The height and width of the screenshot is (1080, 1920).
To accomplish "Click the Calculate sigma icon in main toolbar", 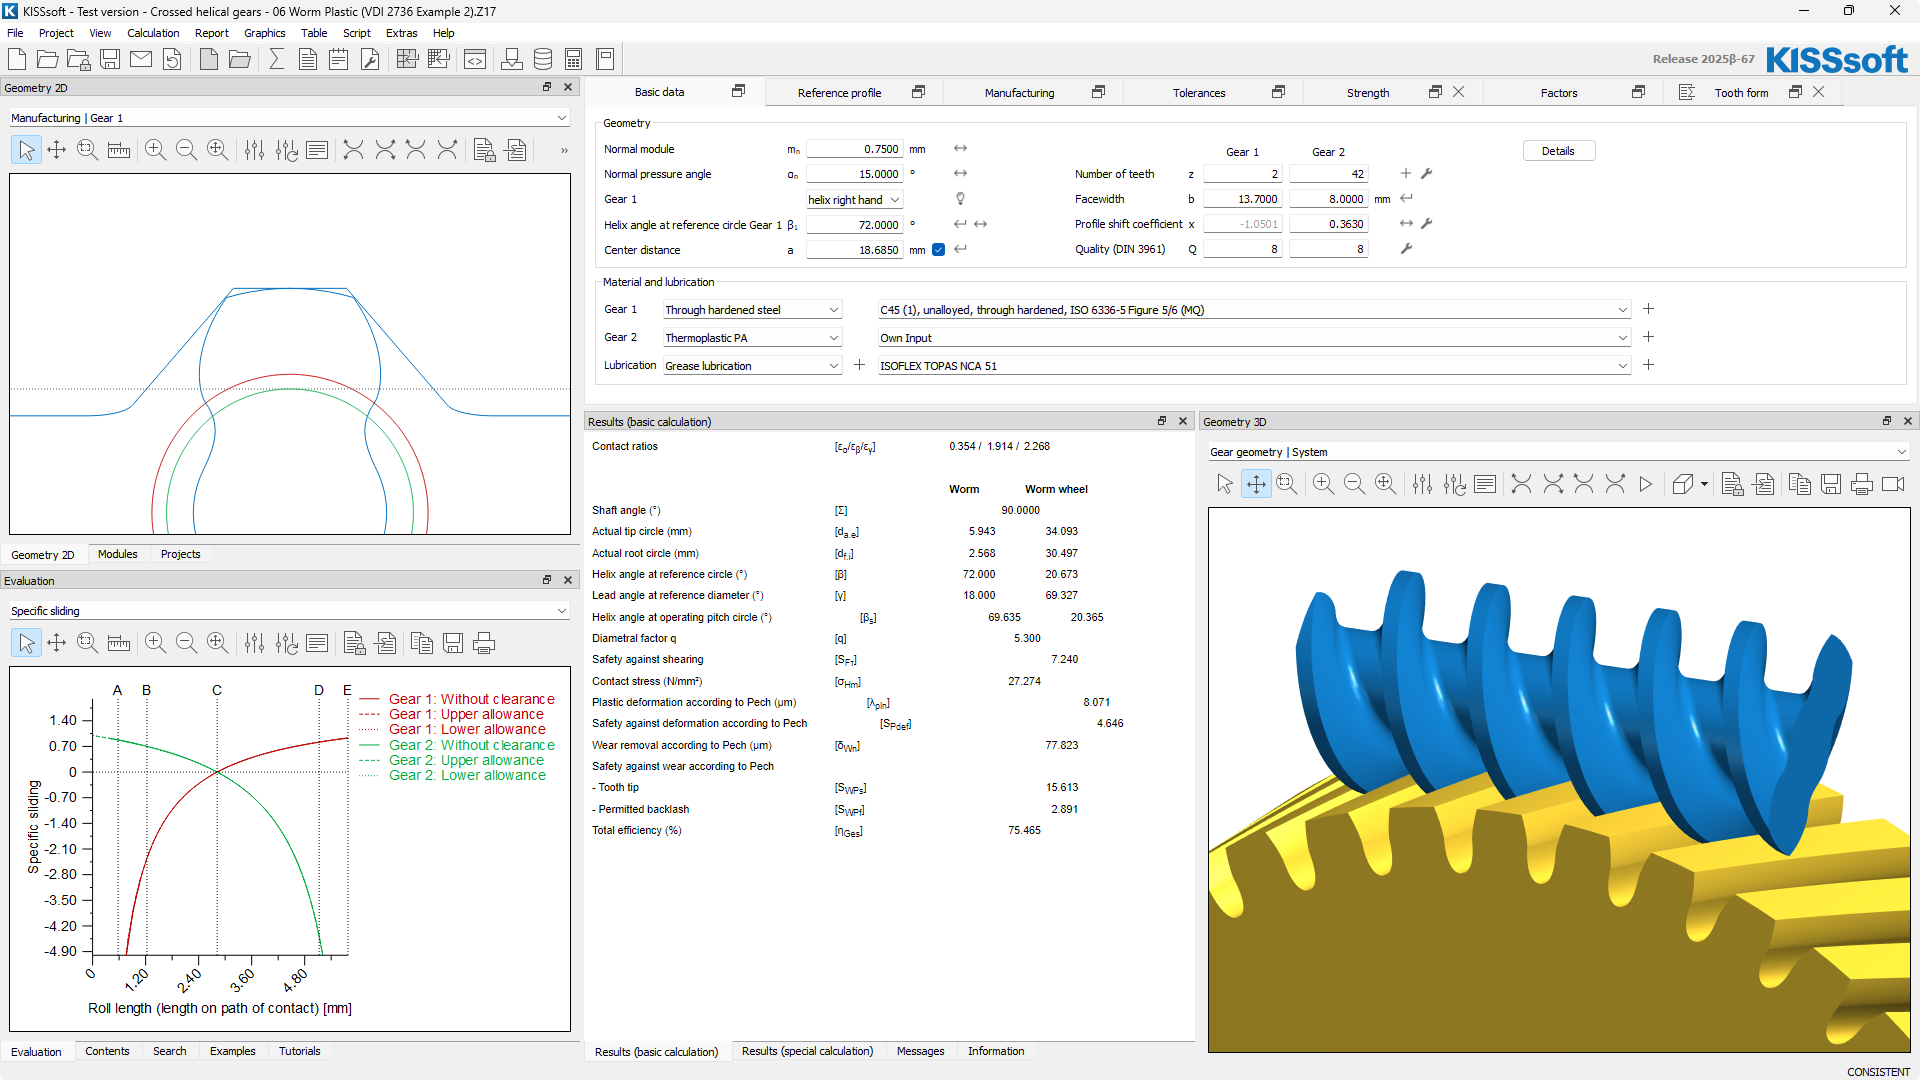I will 277,59.
